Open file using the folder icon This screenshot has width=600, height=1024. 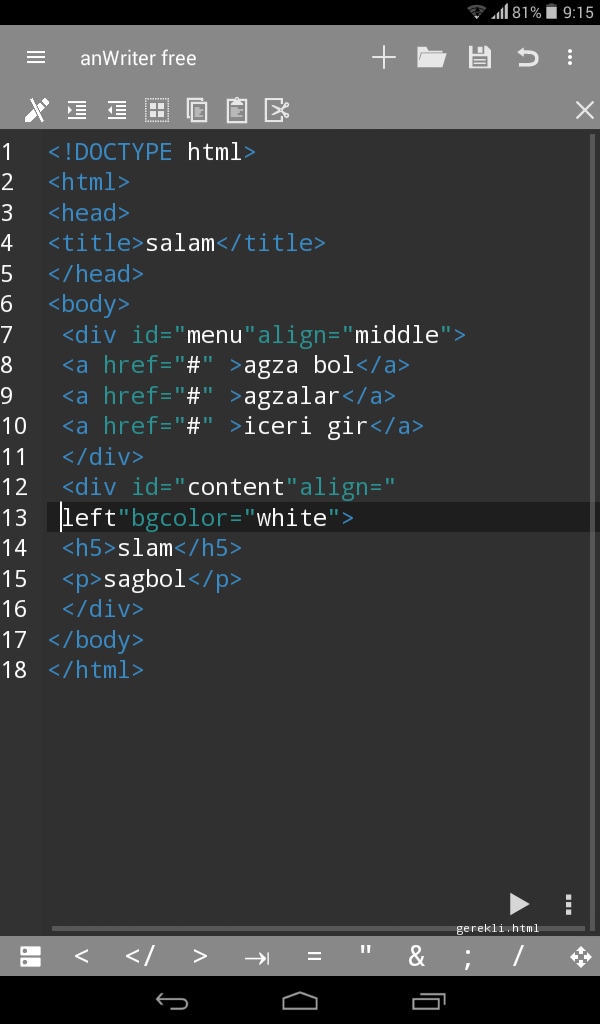click(x=432, y=57)
